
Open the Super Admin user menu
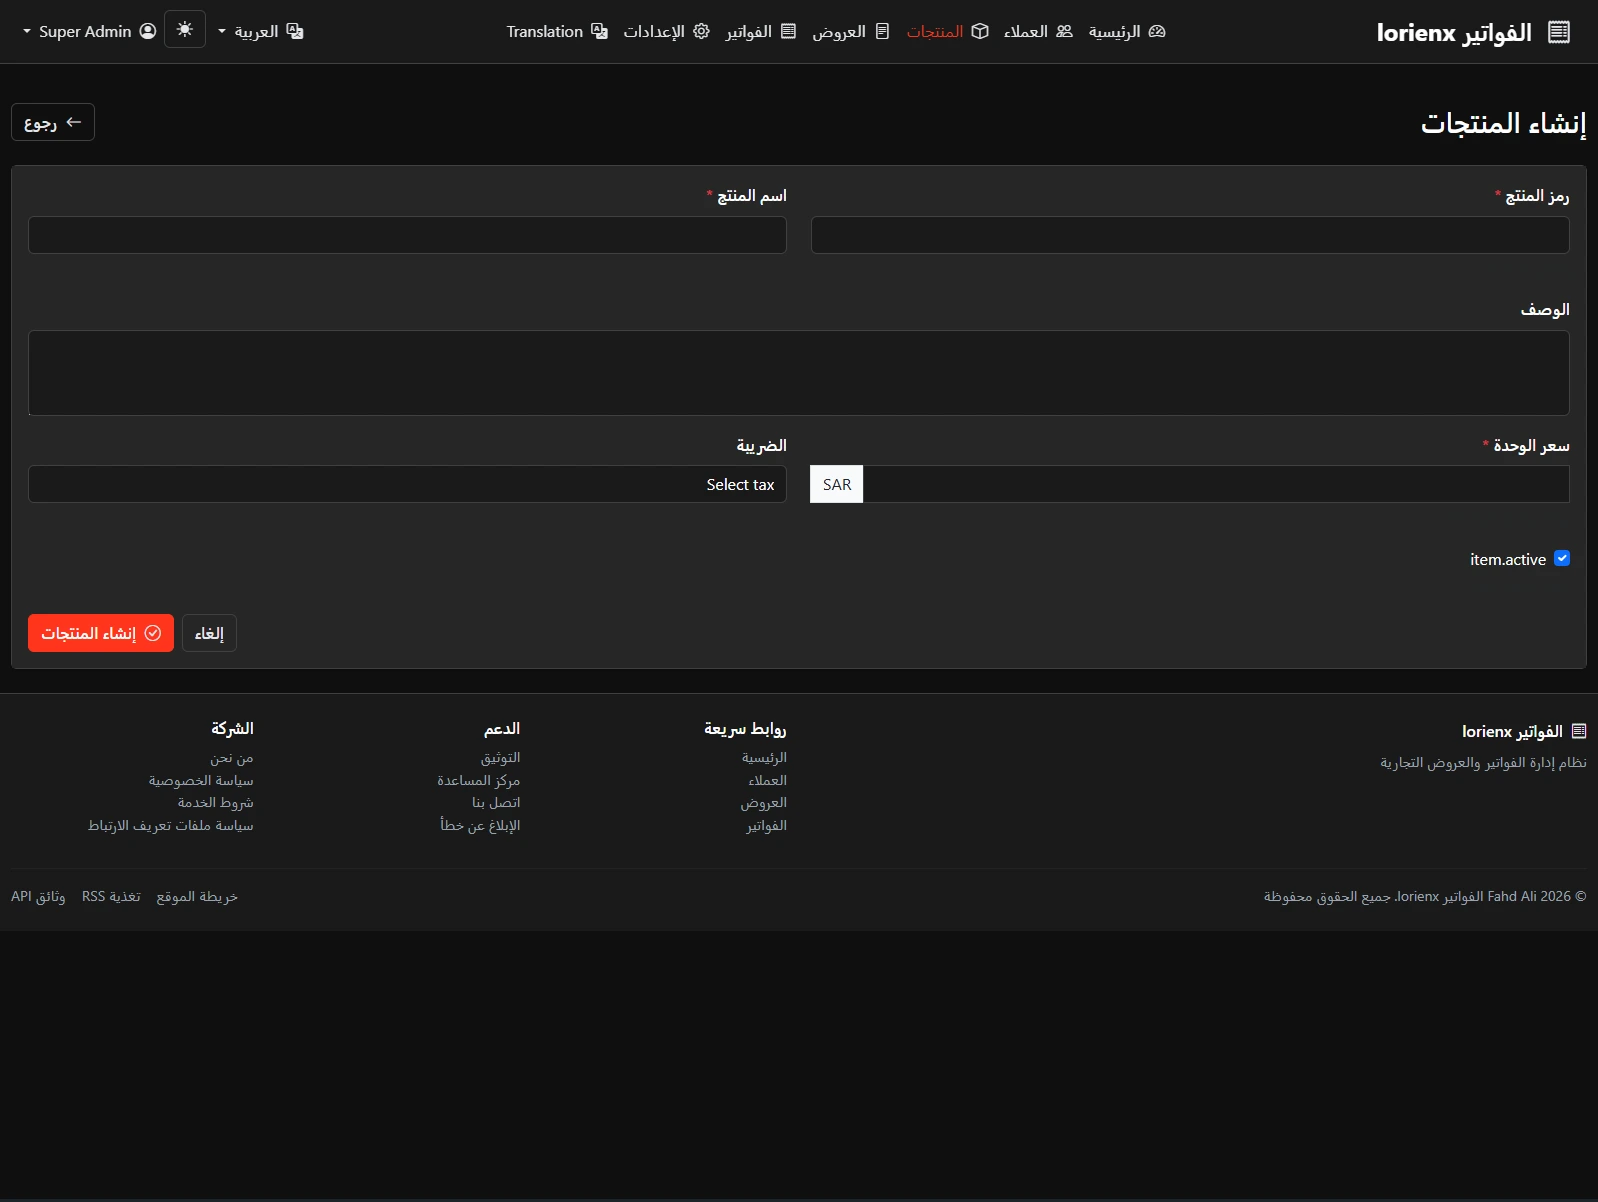(x=90, y=32)
